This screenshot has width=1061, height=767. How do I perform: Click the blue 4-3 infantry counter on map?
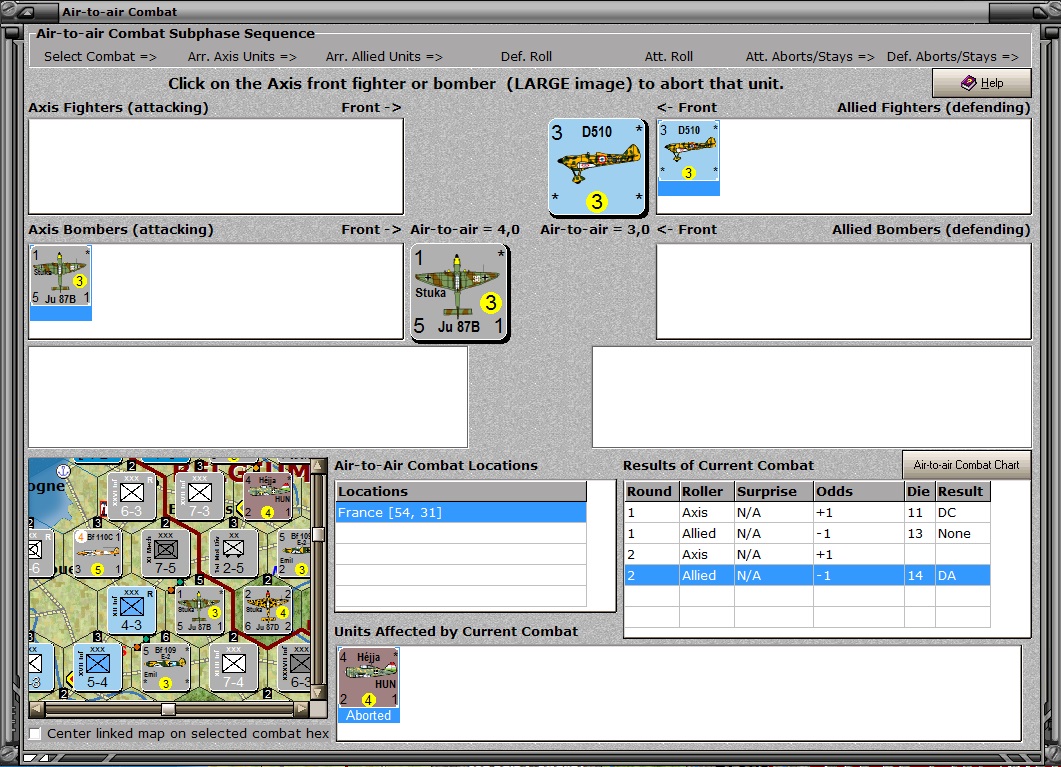pos(131,610)
